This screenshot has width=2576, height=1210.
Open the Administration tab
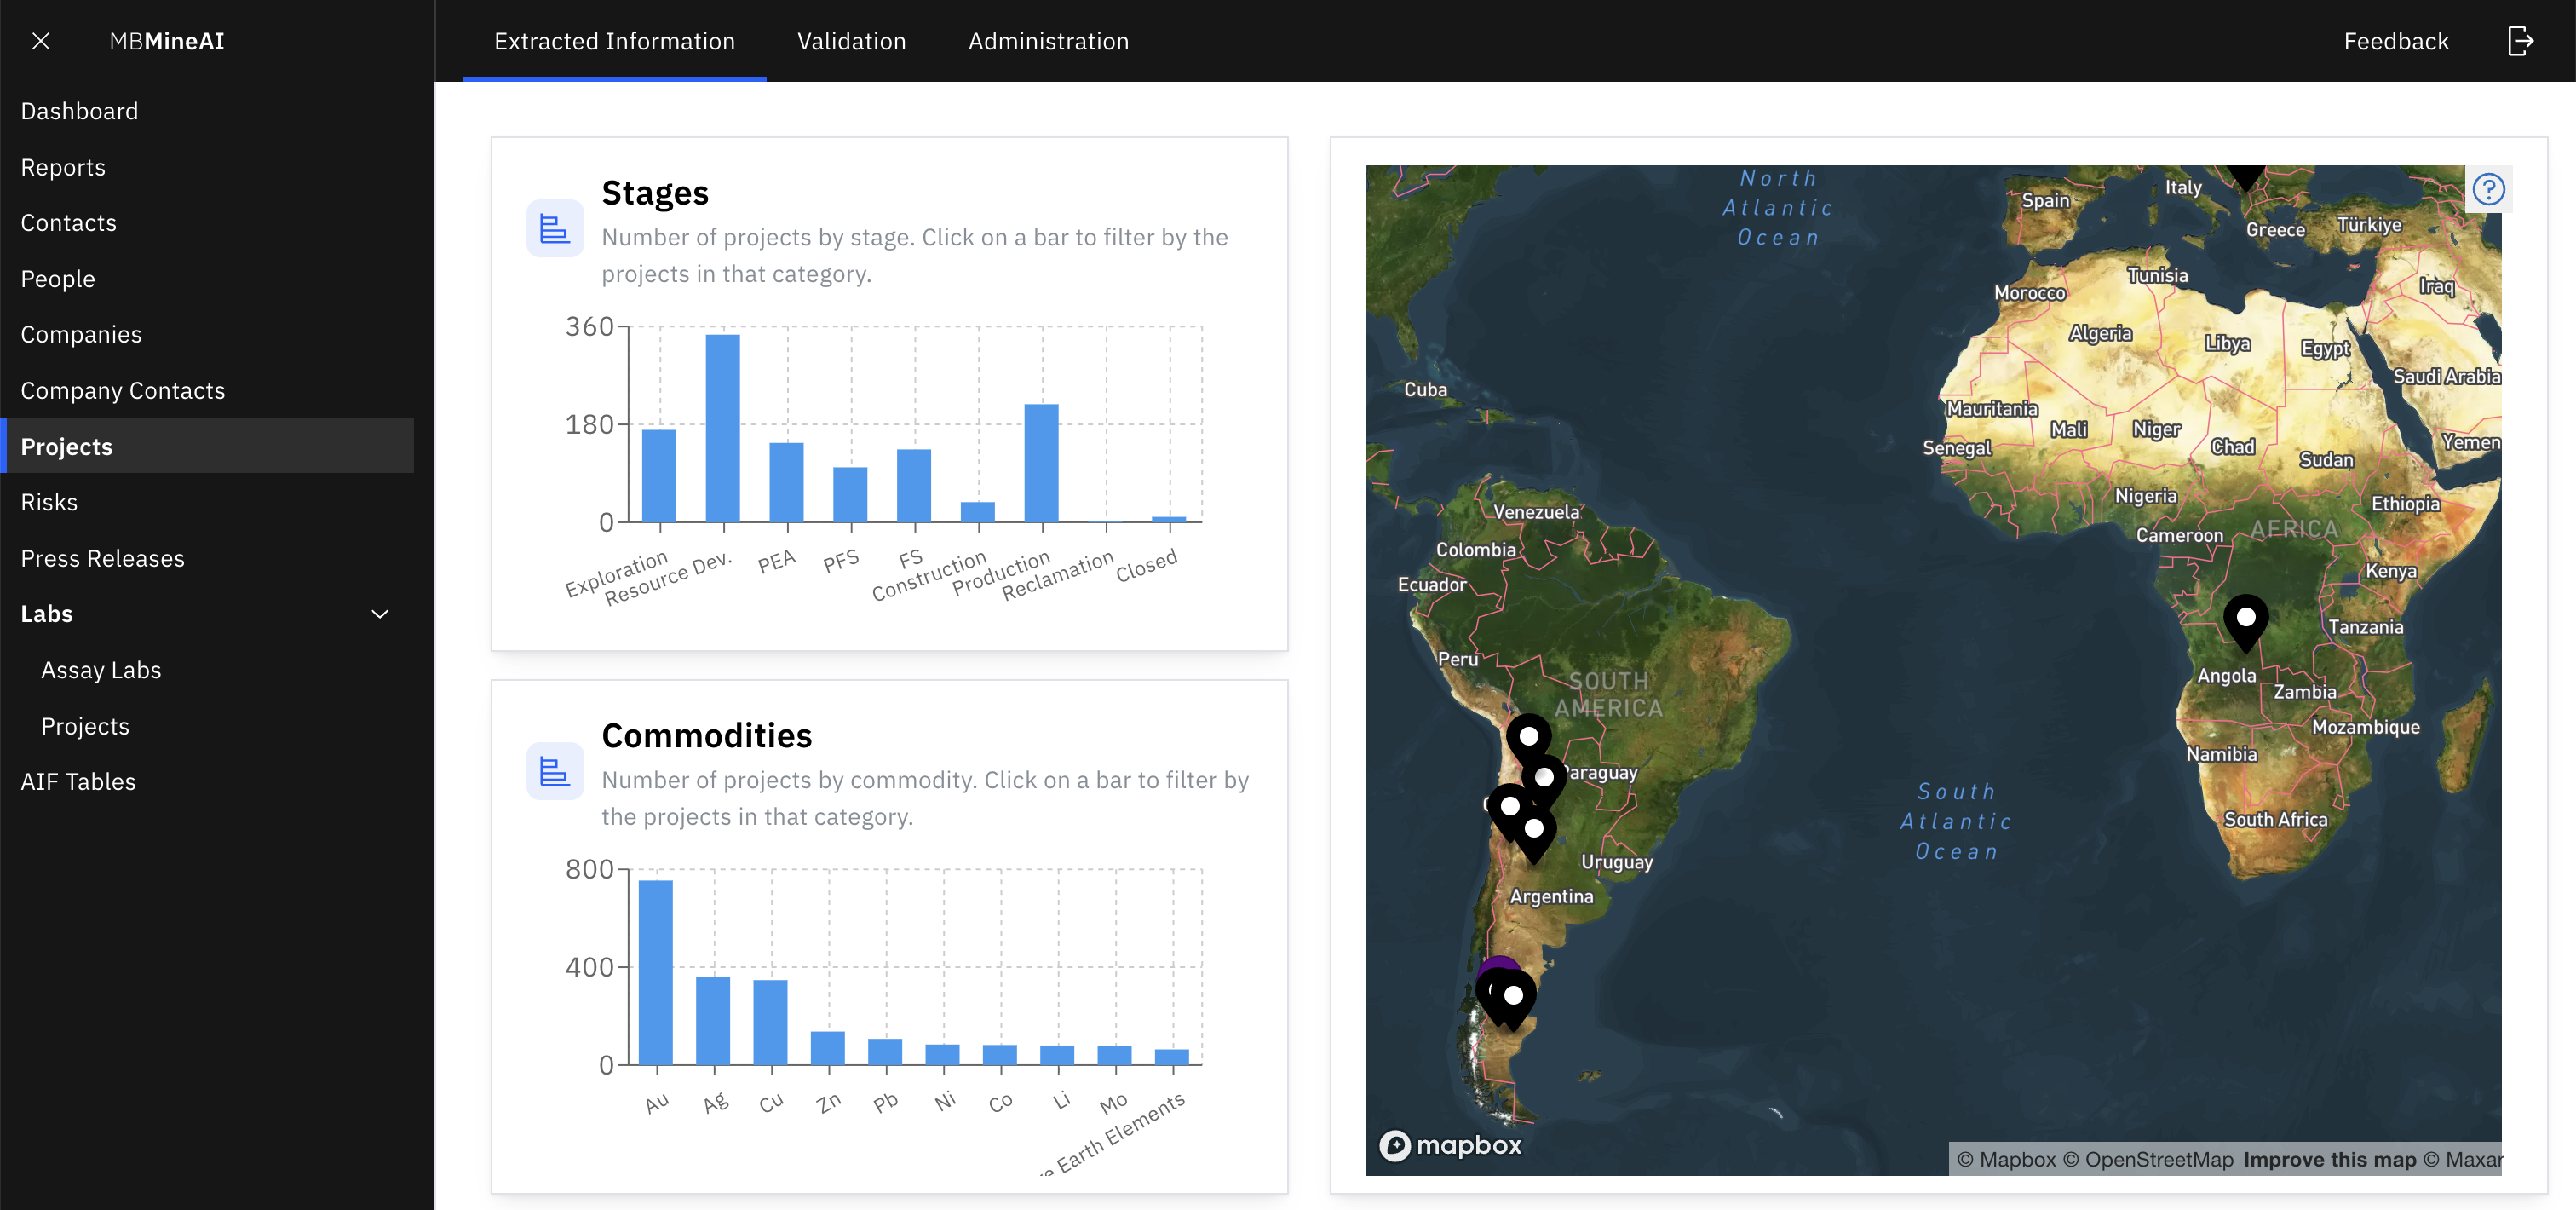tap(1047, 41)
